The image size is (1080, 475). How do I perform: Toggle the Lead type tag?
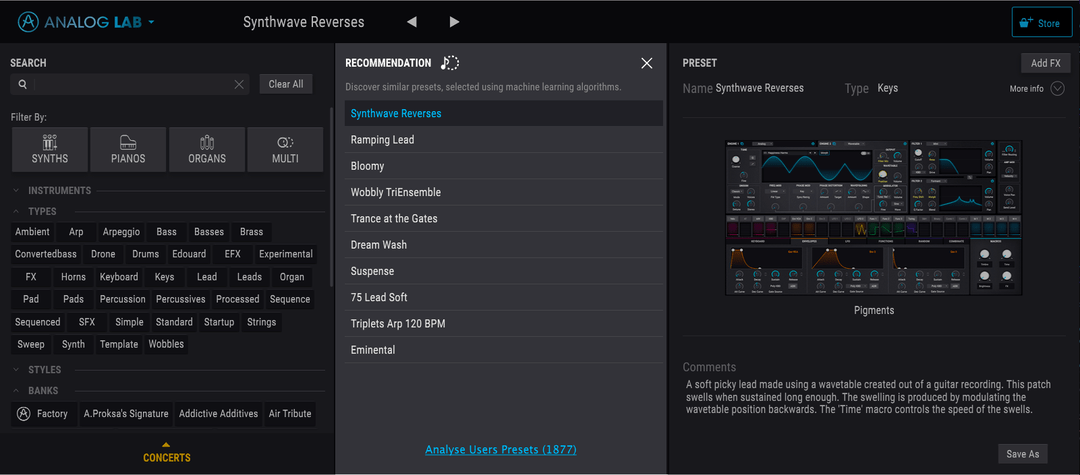(207, 277)
